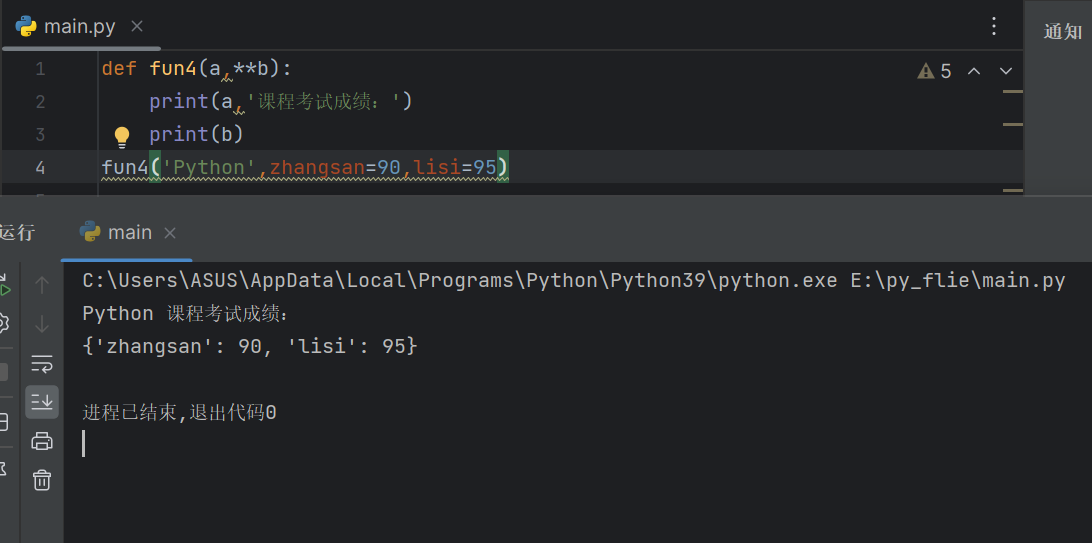
Task: Close the main run tab
Action: (x=169, y=233)
